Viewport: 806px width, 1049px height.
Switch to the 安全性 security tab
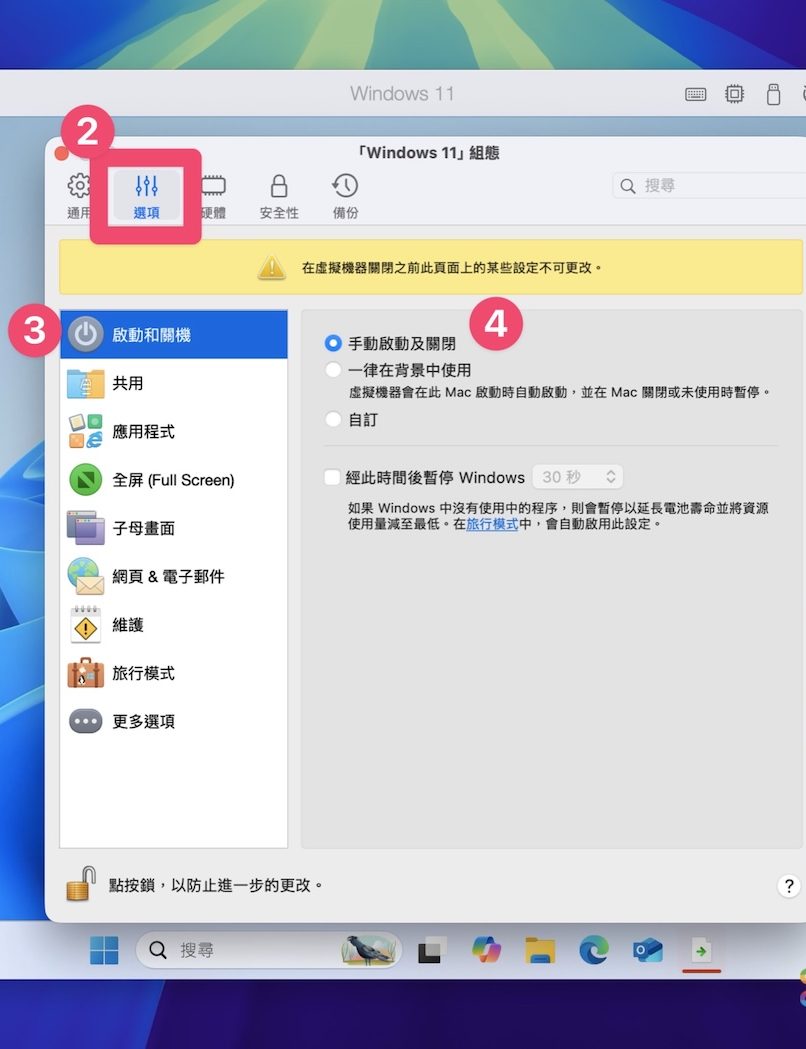pyautogui.click(x=279, y=196)
